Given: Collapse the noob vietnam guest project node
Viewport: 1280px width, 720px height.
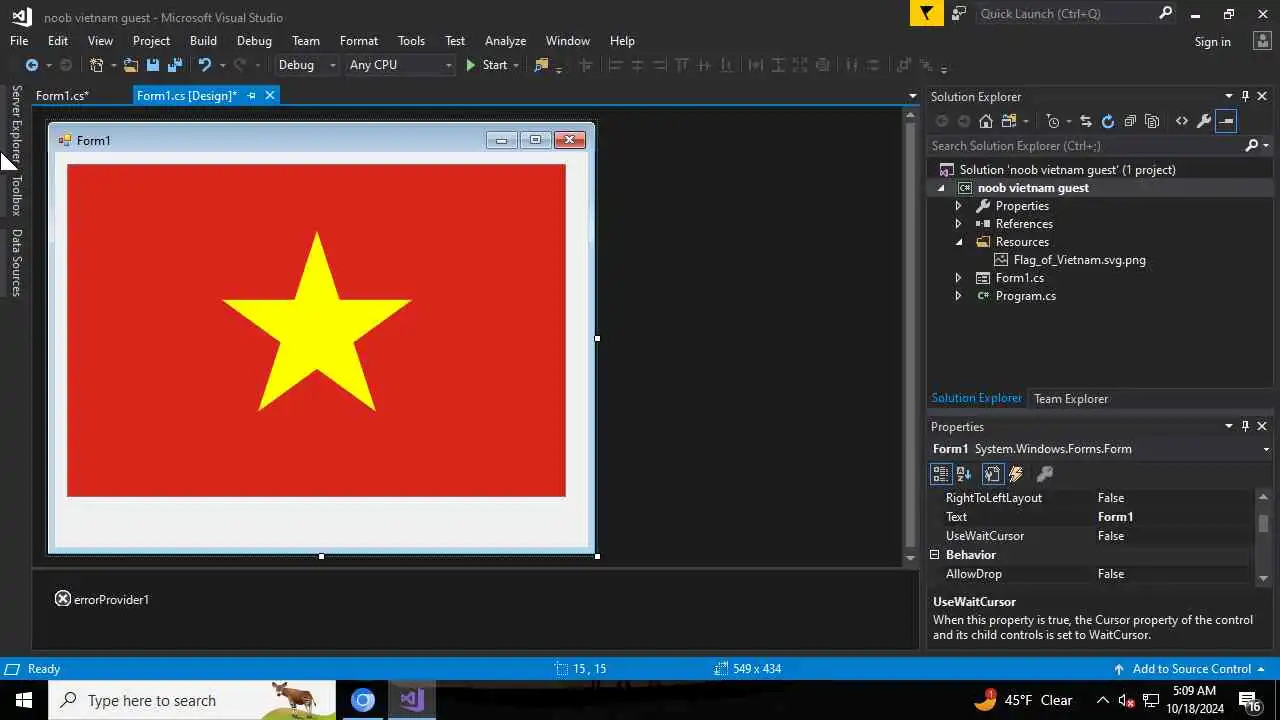Looking at the screenshot, I should [941, 188].
